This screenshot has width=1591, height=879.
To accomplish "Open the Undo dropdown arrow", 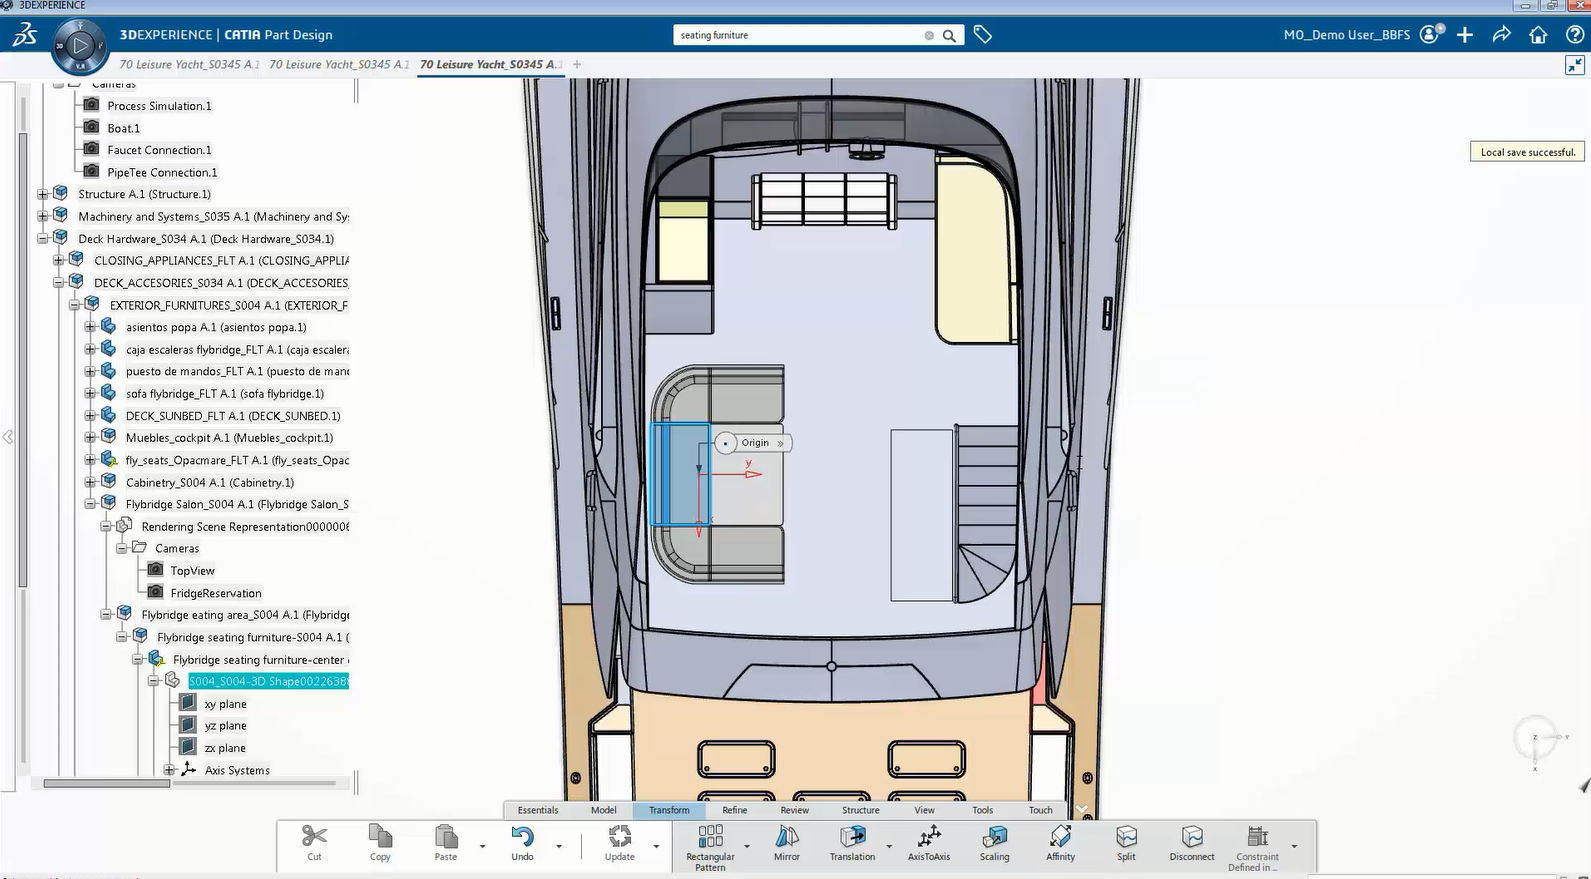I will click(558, 847).
